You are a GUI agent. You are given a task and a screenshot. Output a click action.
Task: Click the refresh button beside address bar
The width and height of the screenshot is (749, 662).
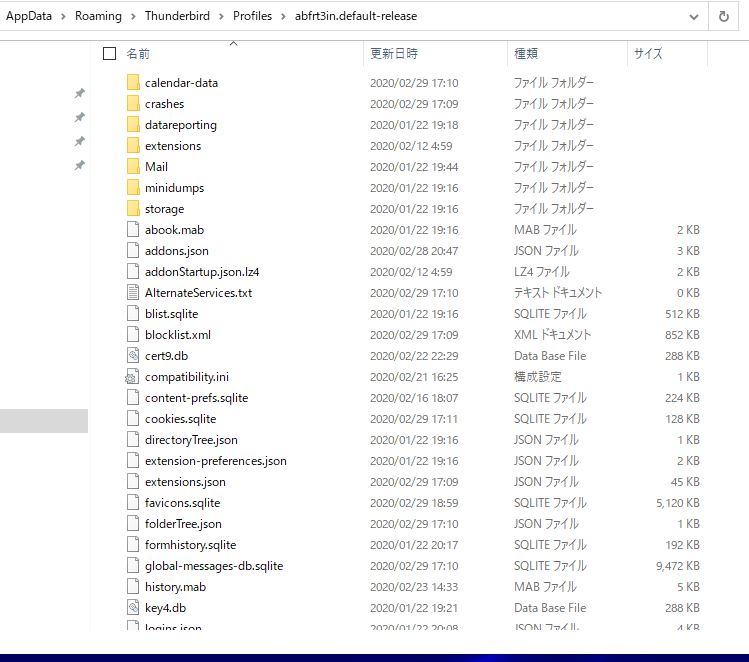click(723, 17)
